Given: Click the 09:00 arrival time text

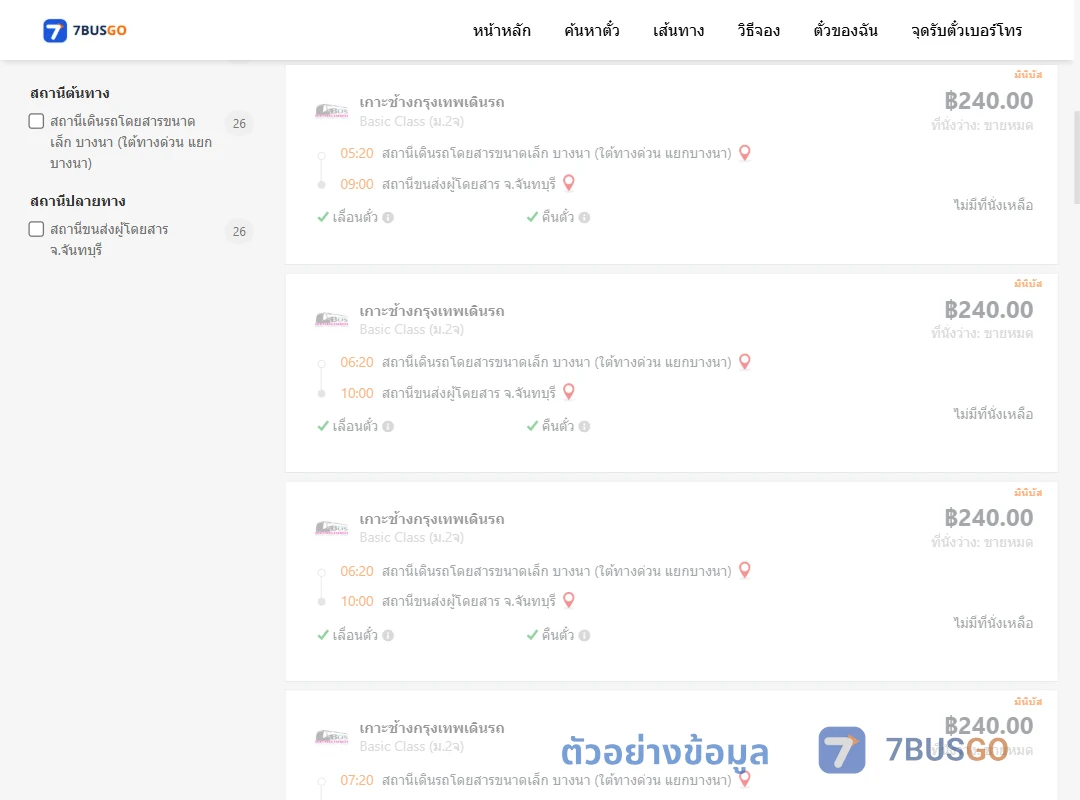Looking at the screenshot, I should (357, 184).
